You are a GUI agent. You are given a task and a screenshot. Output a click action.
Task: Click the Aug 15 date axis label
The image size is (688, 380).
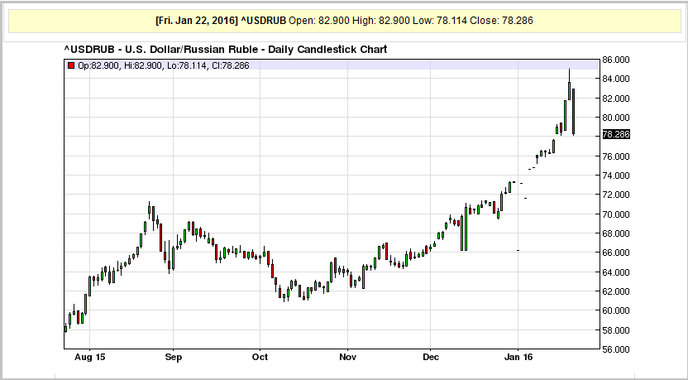(x=90, y=357)
